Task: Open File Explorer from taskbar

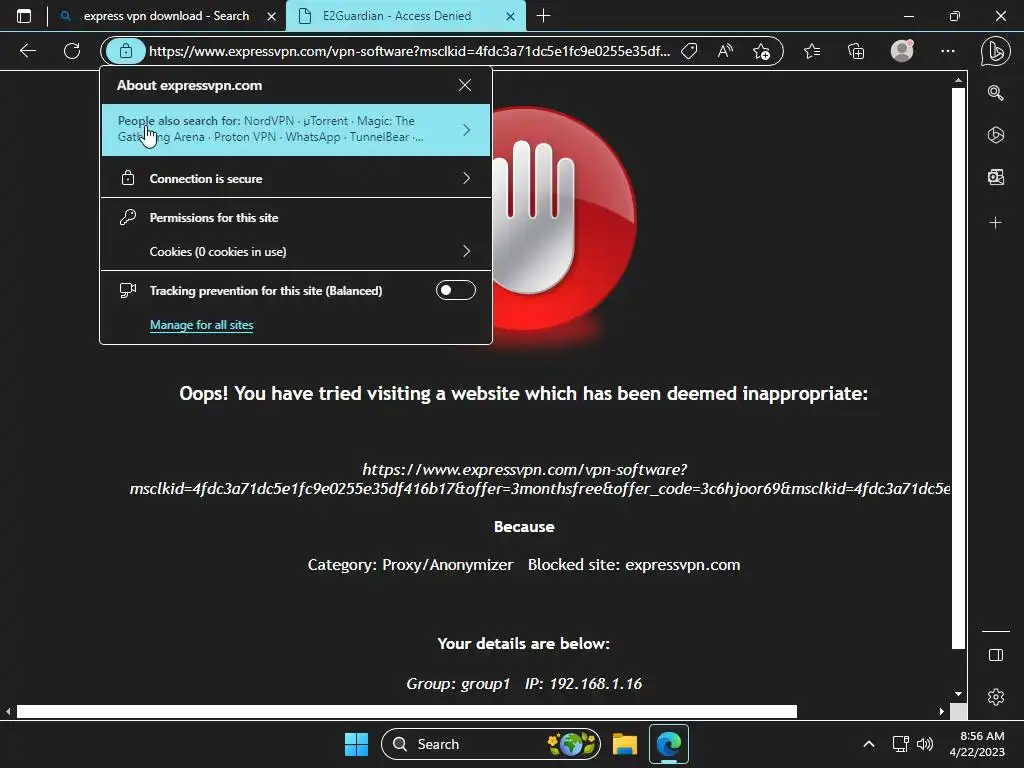Action: 624,744
